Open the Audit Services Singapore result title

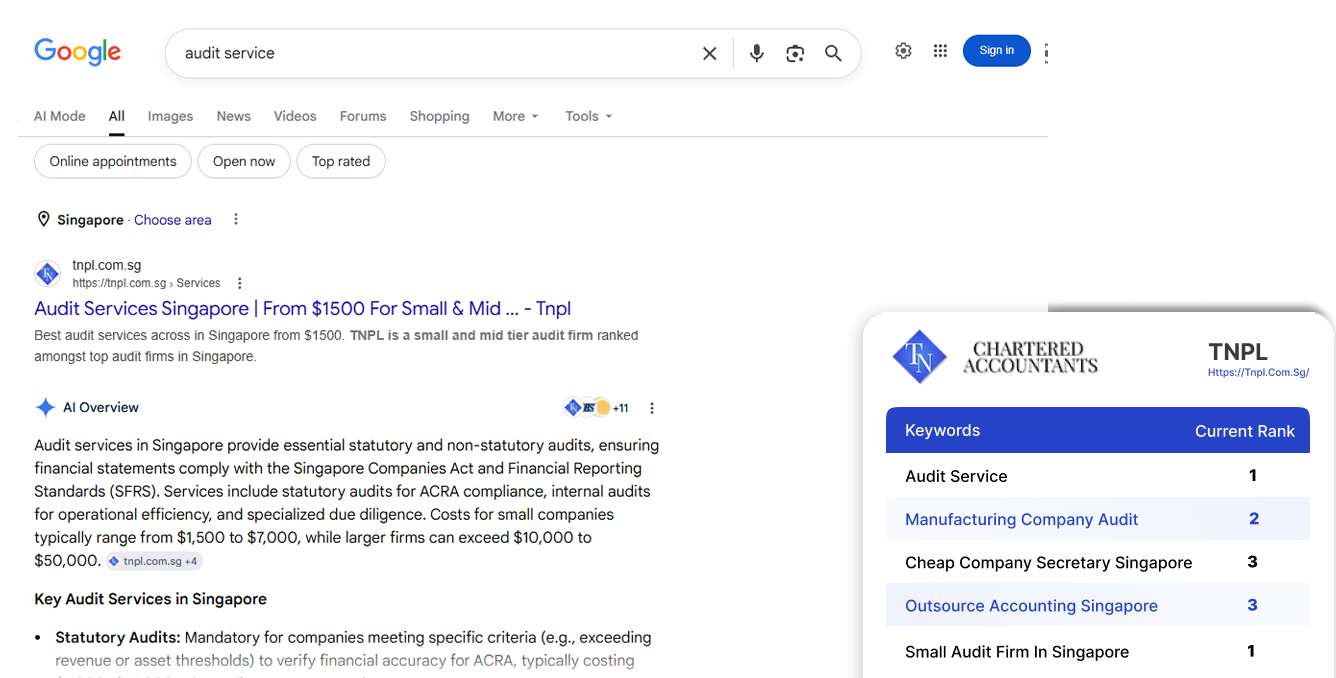point(303,308)
